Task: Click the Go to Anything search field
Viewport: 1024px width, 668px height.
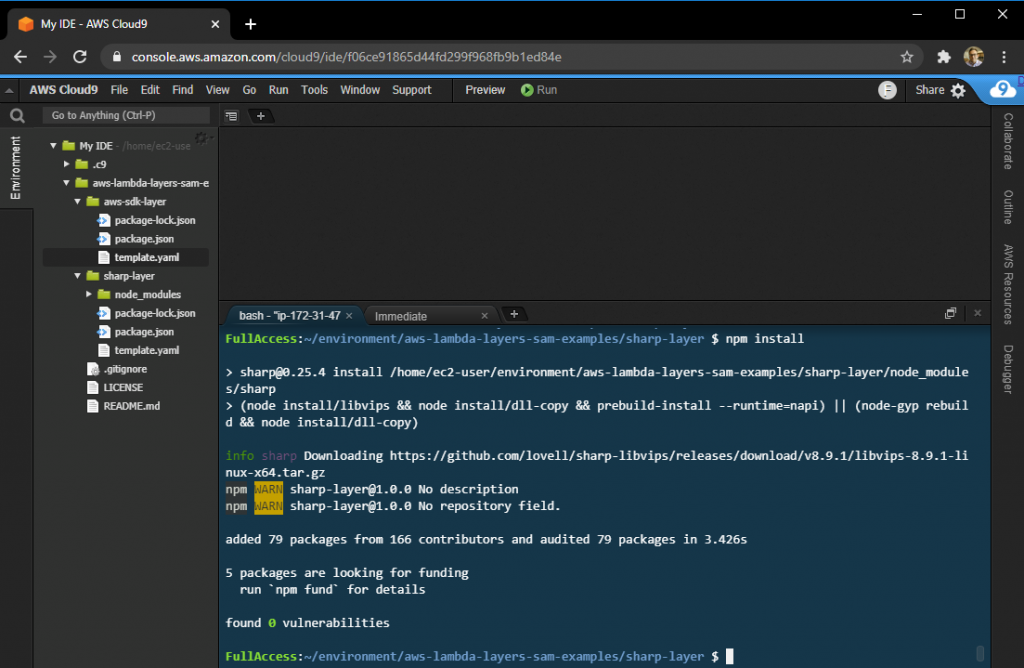Action: pyautogui.click(x=126, y=116)
